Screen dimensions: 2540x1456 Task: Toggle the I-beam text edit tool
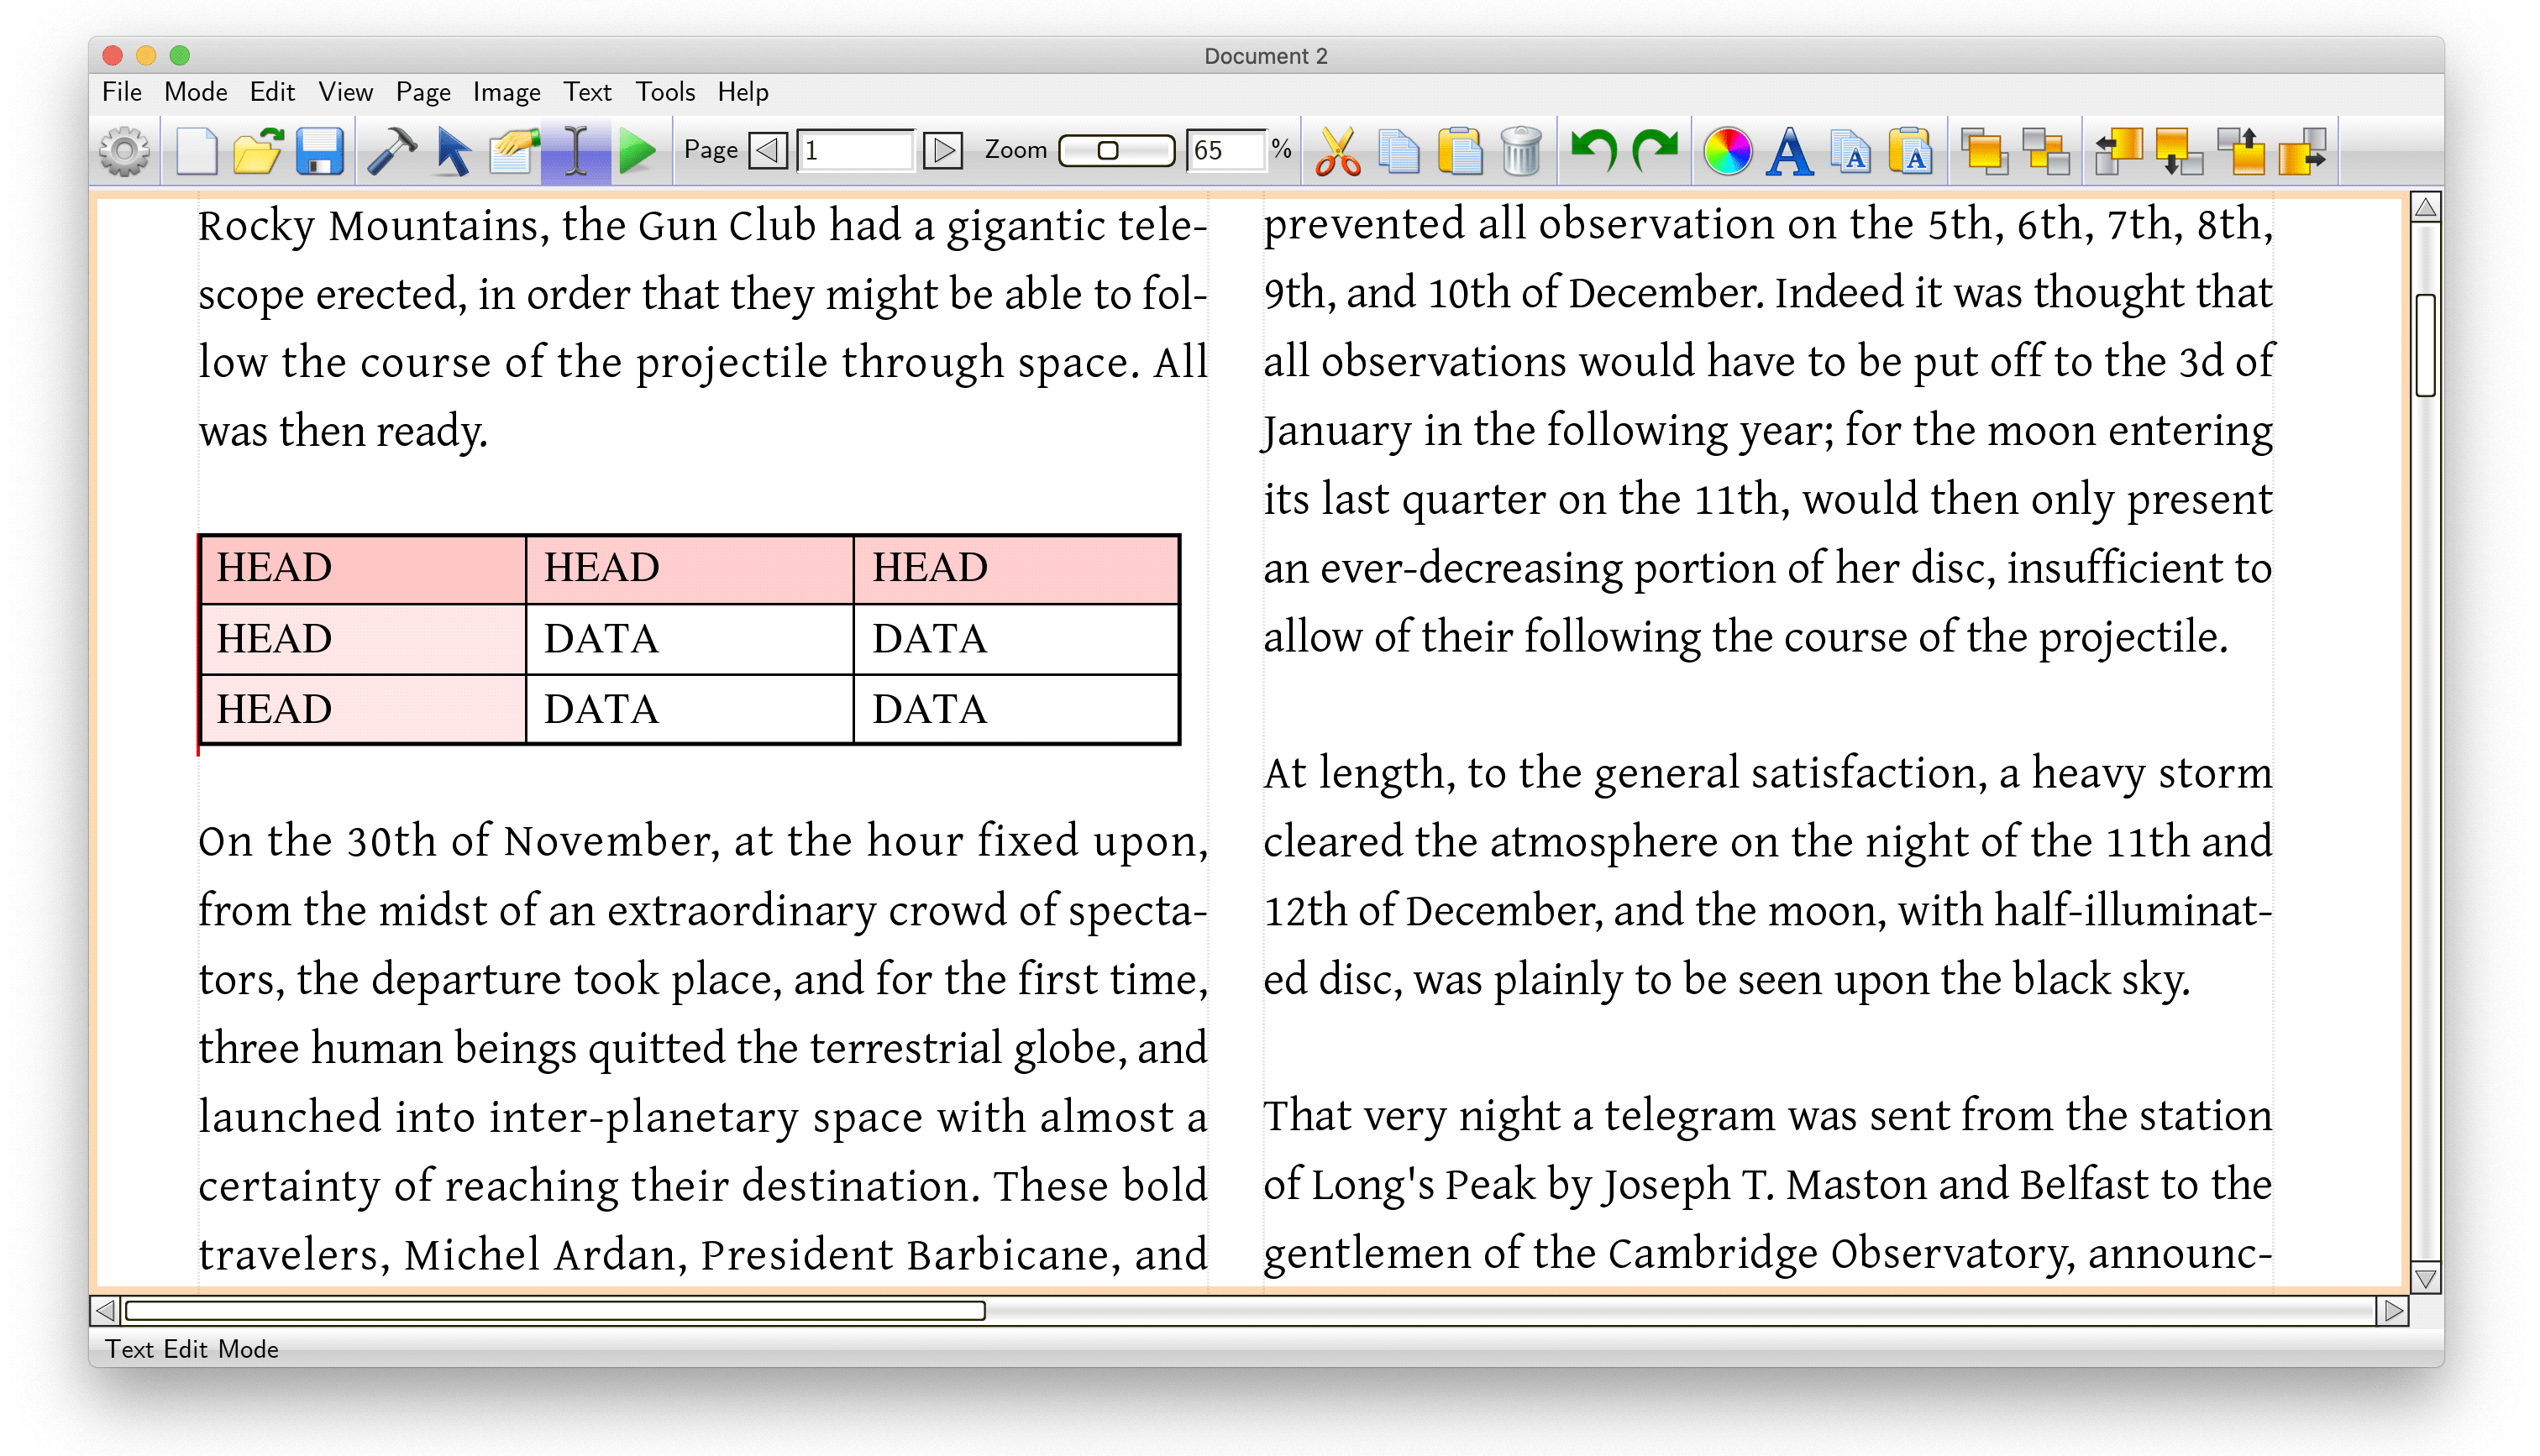[576, 151]
